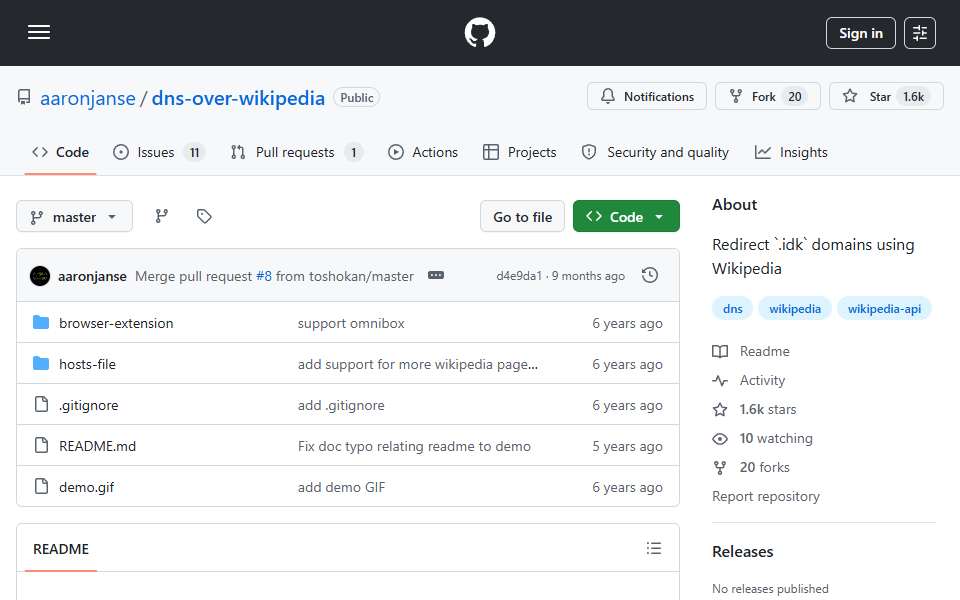The height and width of the screenshot is (600, 960).
Task: Open commit history clock icon
Action: tap(650, 276)
